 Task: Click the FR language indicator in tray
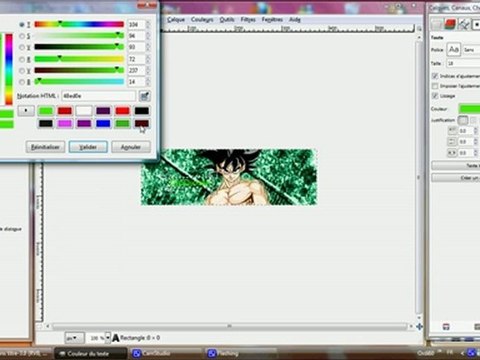point(449,353)
